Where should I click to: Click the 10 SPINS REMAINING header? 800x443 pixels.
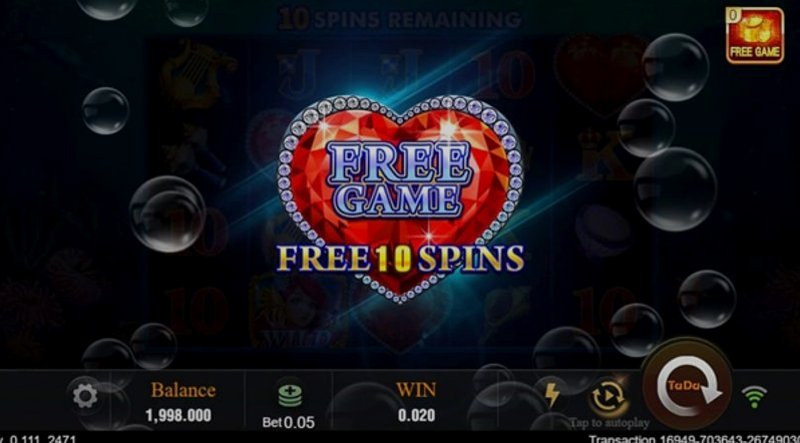pos(401,19)
